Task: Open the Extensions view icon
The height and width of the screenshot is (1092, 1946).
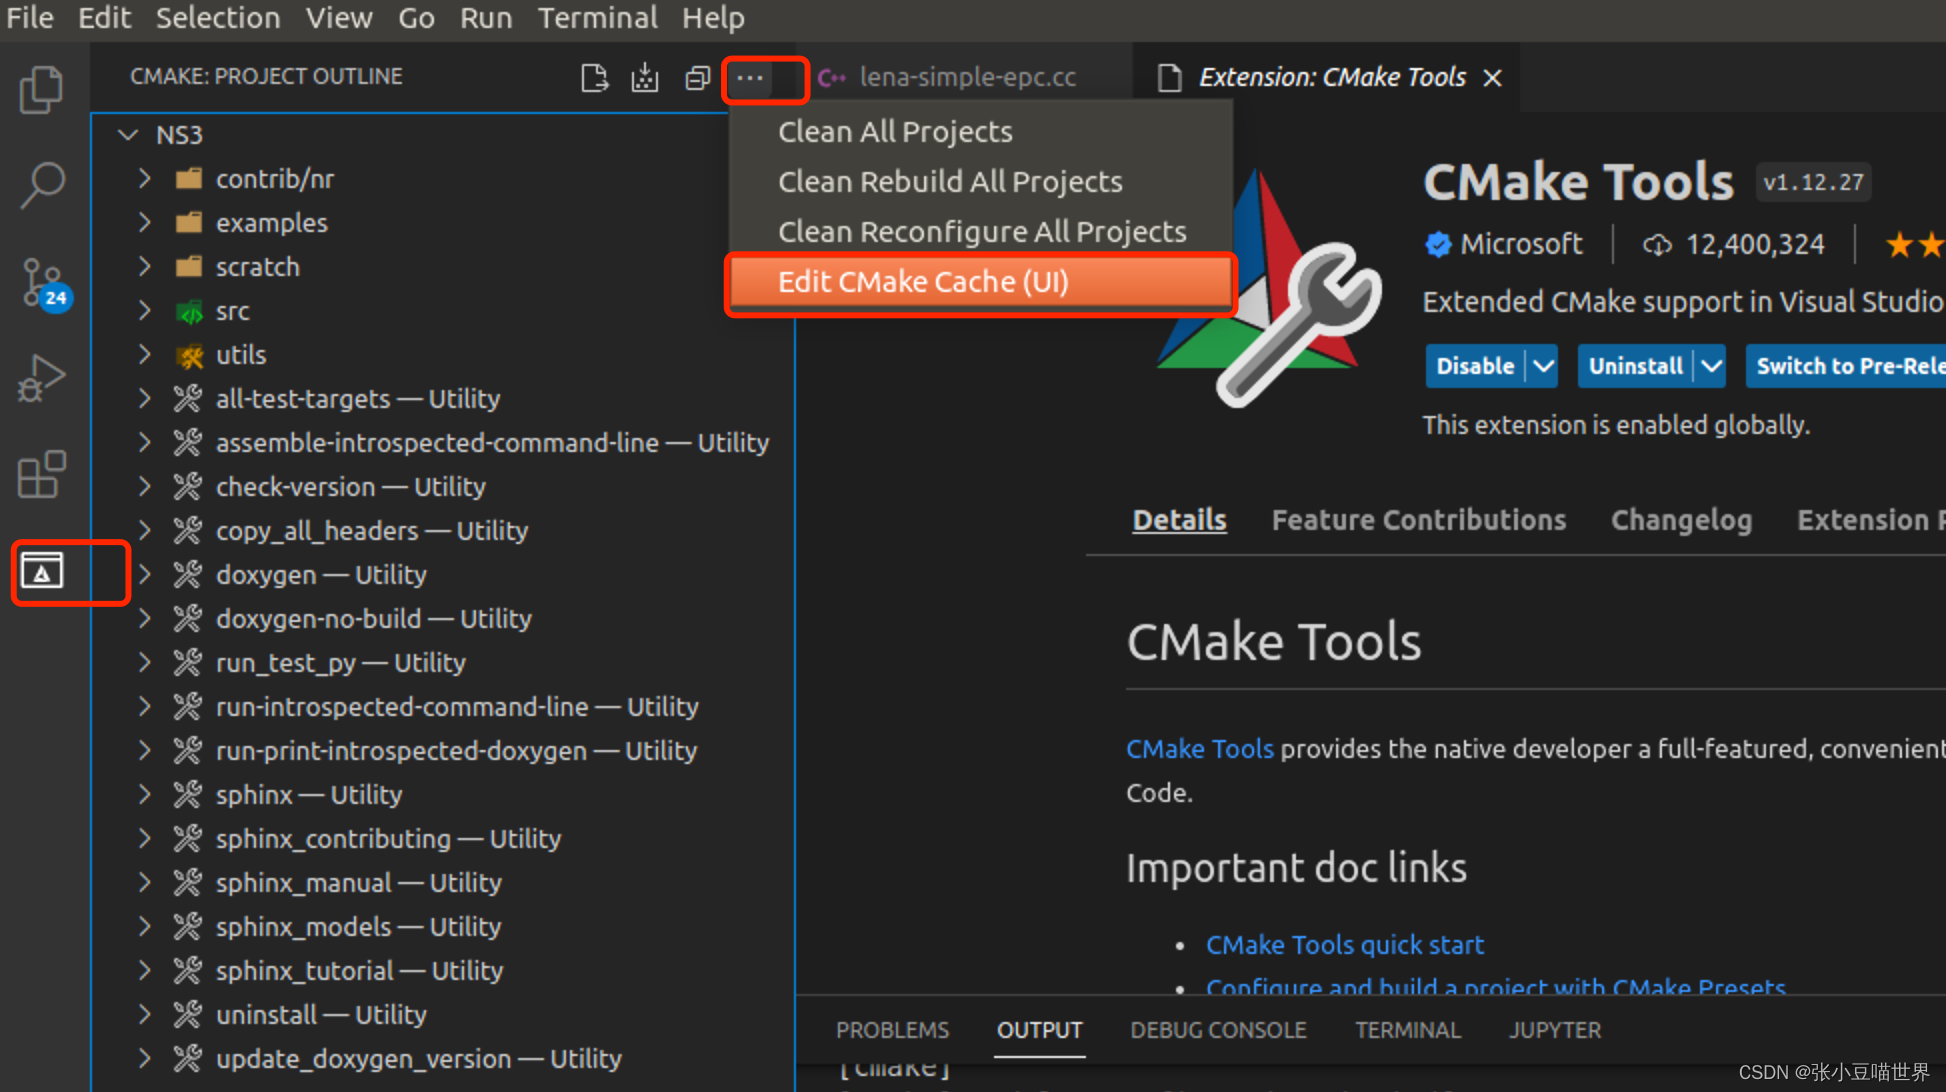Action: click(41, 474)
